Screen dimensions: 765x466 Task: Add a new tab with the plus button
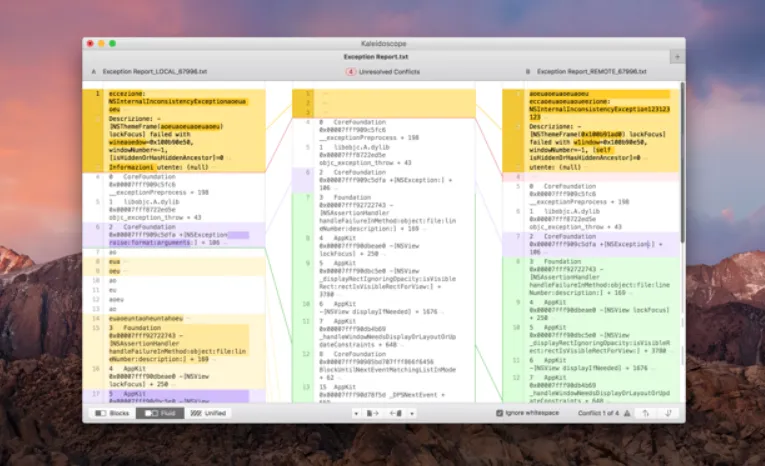677,57
